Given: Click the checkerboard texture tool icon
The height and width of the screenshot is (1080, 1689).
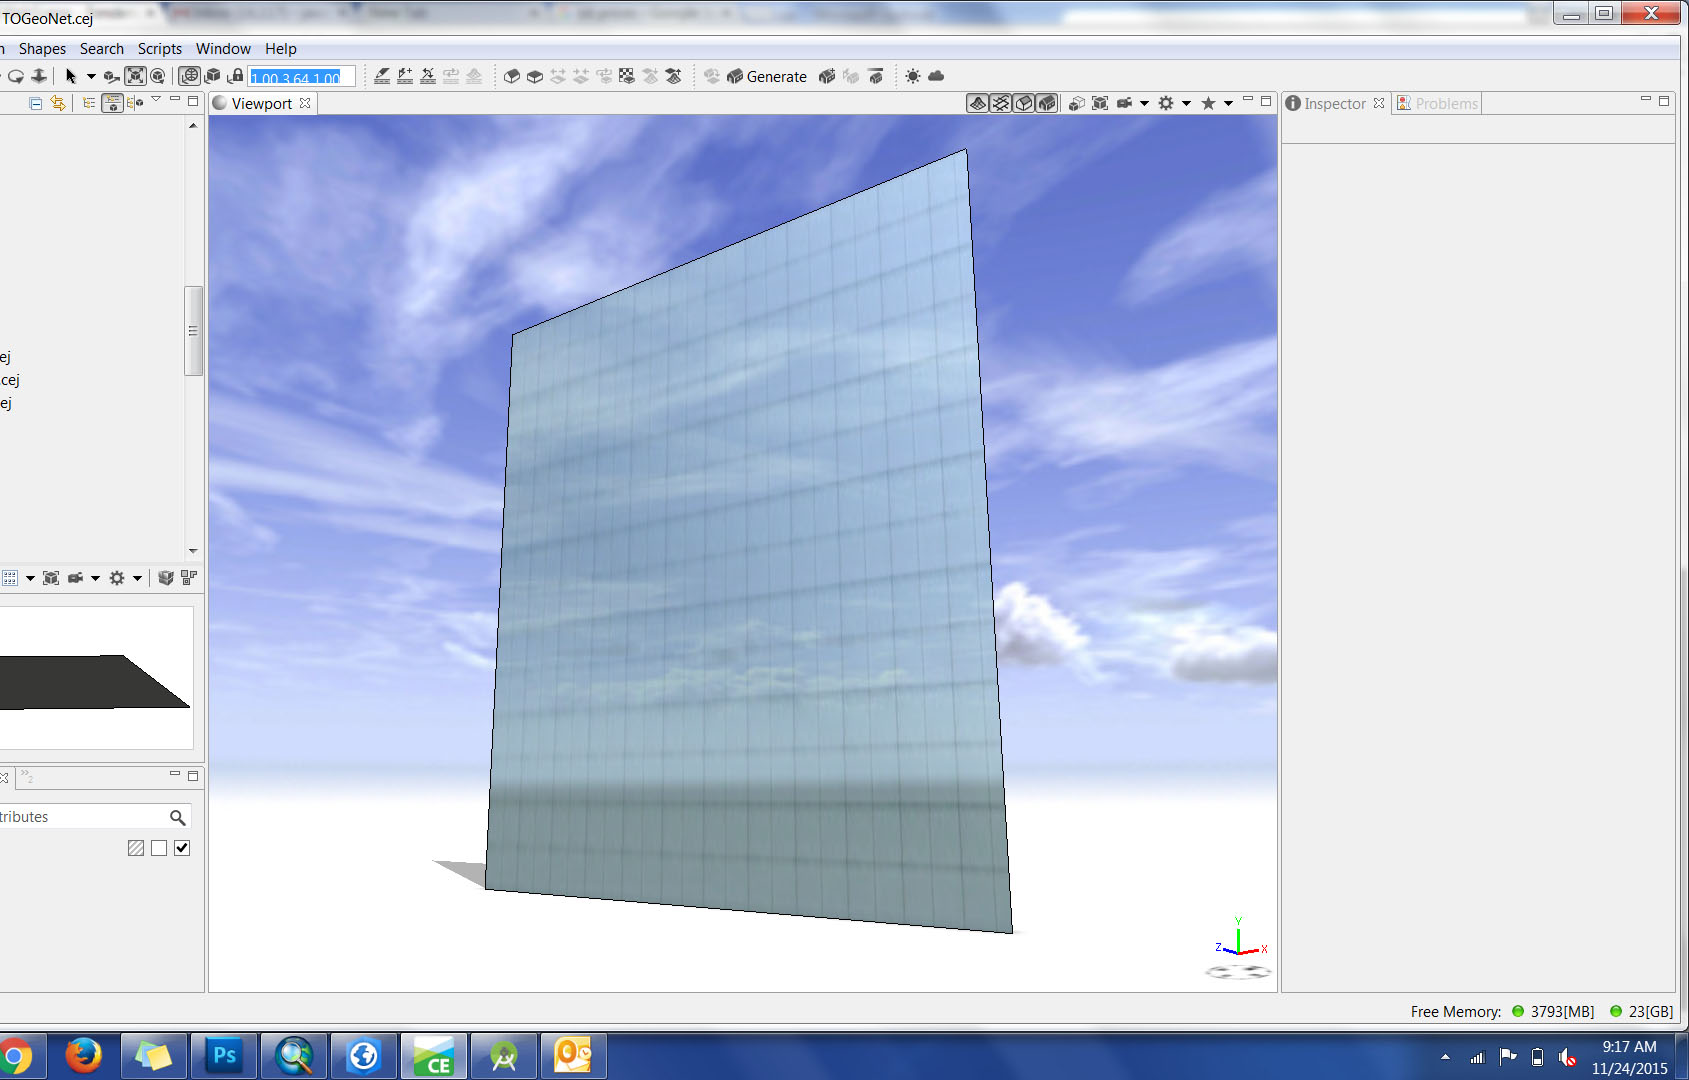Looking at the screenshot, I should (x=627, y=76).
